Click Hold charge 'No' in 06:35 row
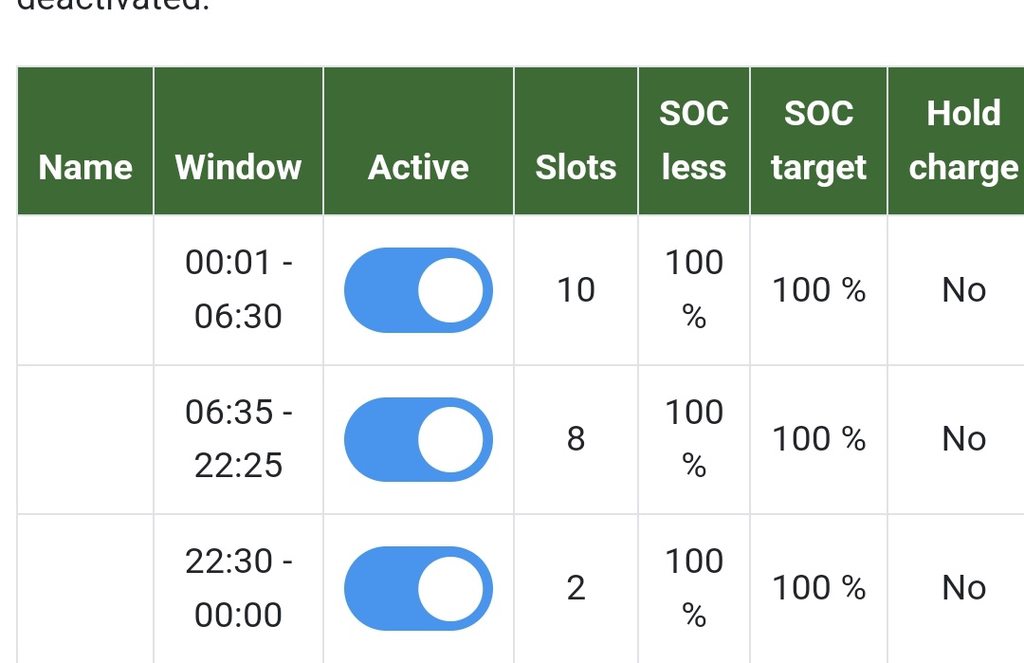 point(963,439)
